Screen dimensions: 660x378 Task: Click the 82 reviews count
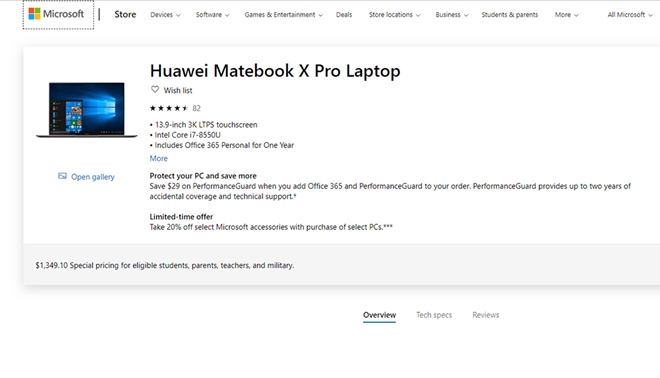point(197,108)
